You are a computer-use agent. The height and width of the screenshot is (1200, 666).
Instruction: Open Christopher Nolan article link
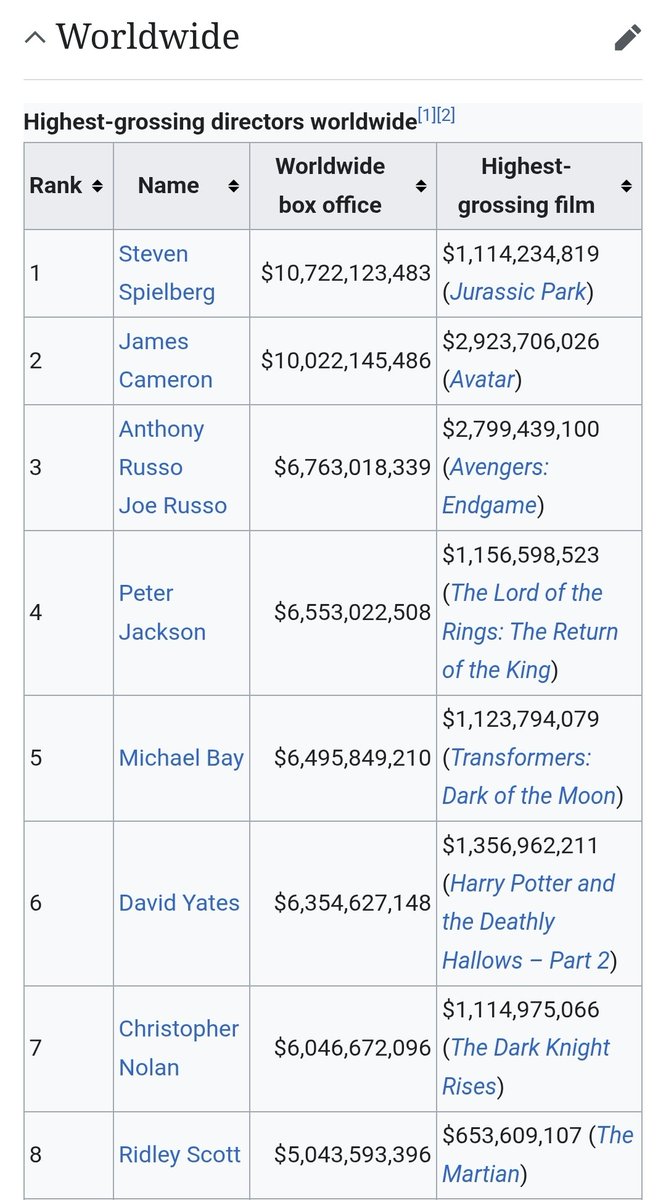click(179, 1048)
